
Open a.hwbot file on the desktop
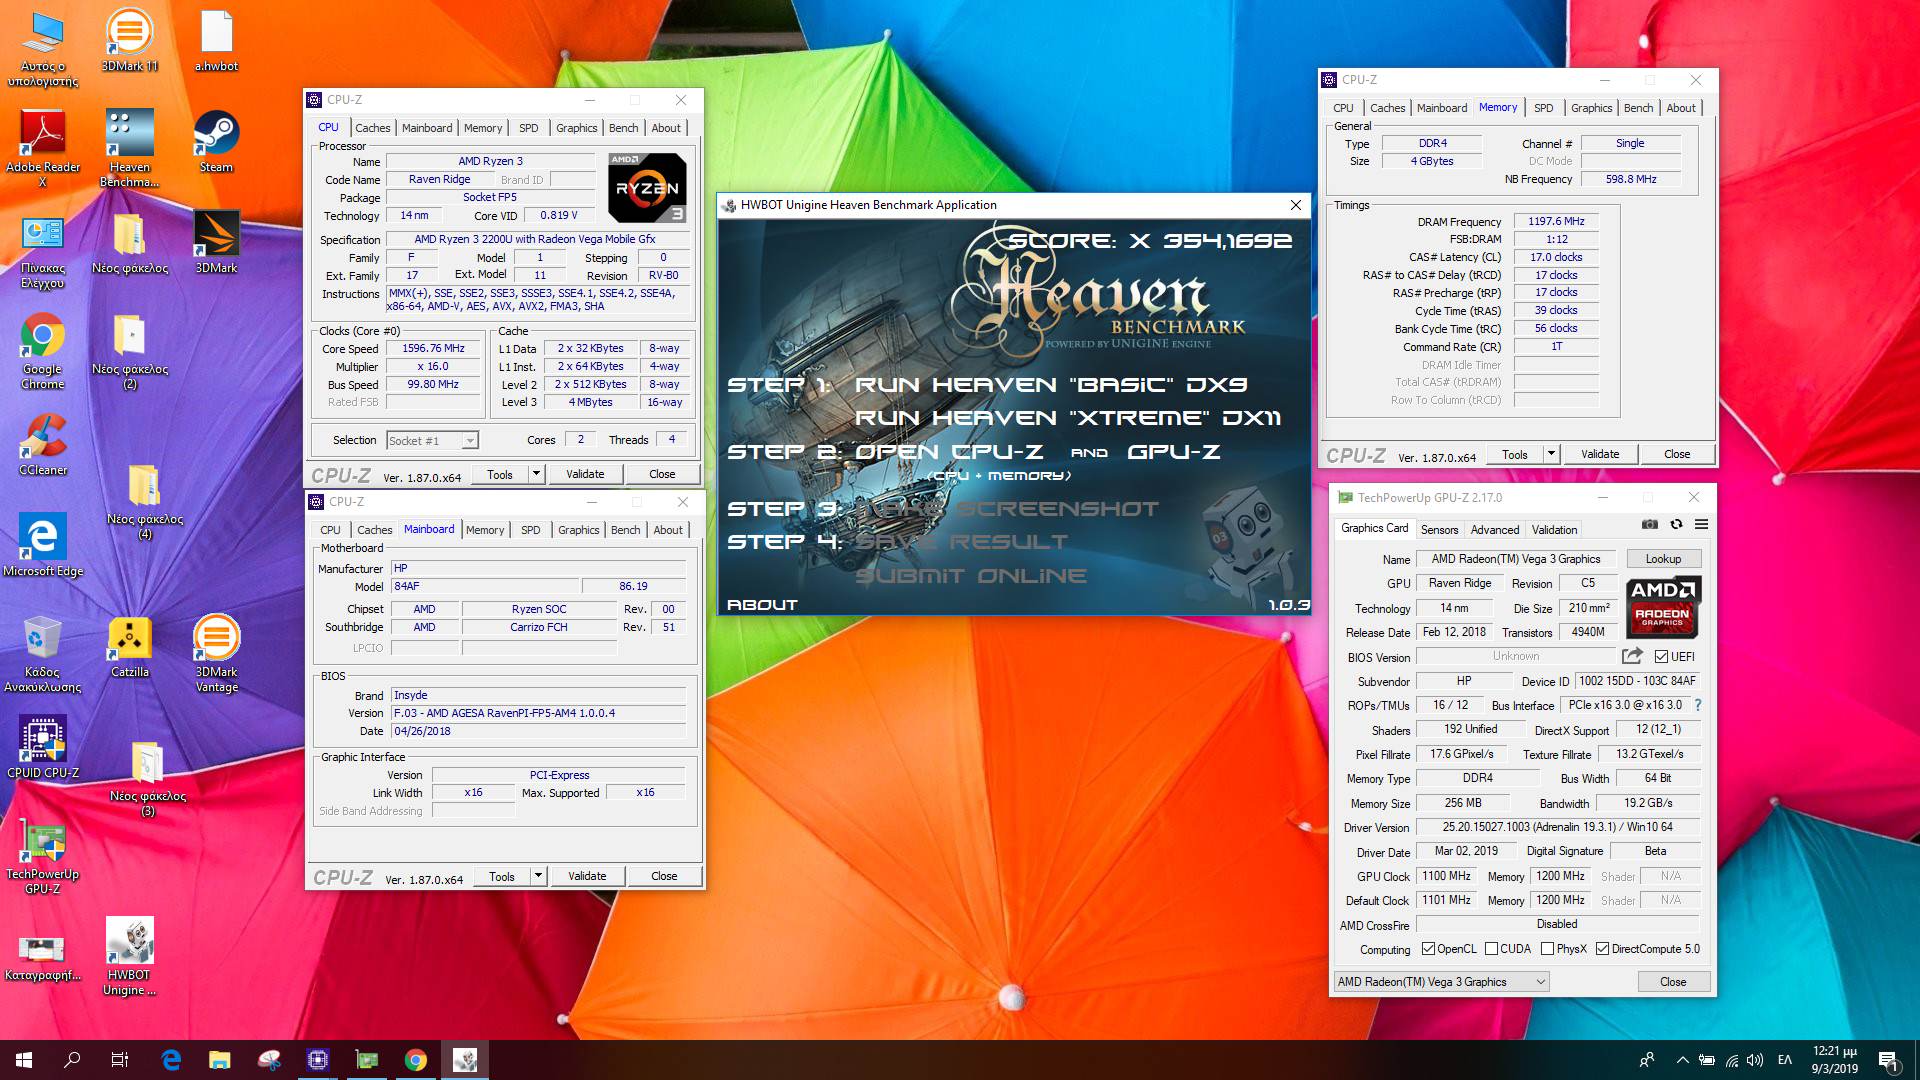(x=216, y=40)
